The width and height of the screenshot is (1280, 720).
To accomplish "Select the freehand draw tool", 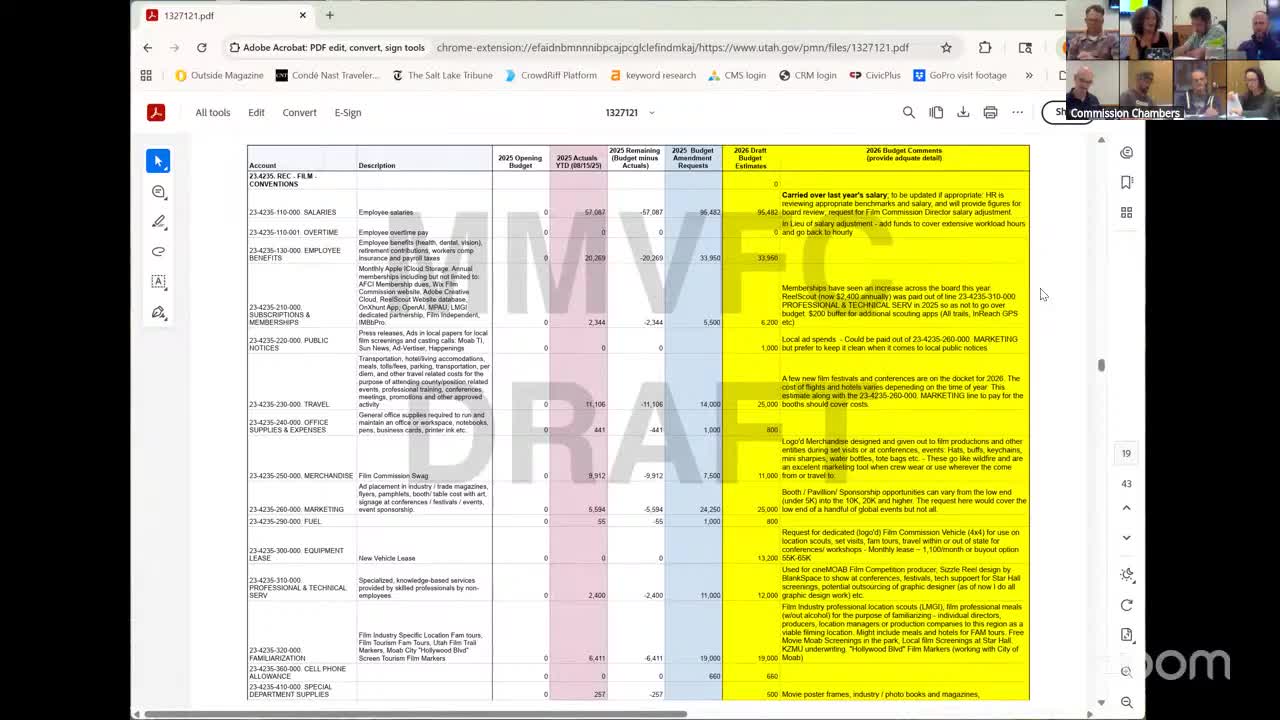I will click(x=158, y=252).
